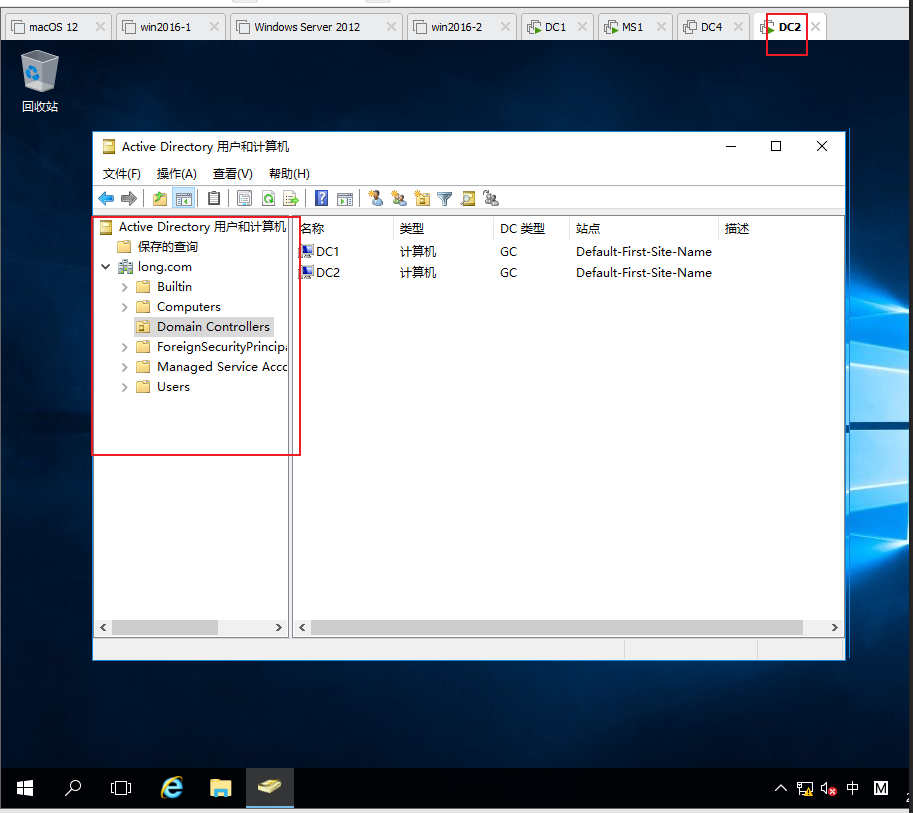913x813 pixels.
Task: Expand the Builtin container
Action: (124, 287)
